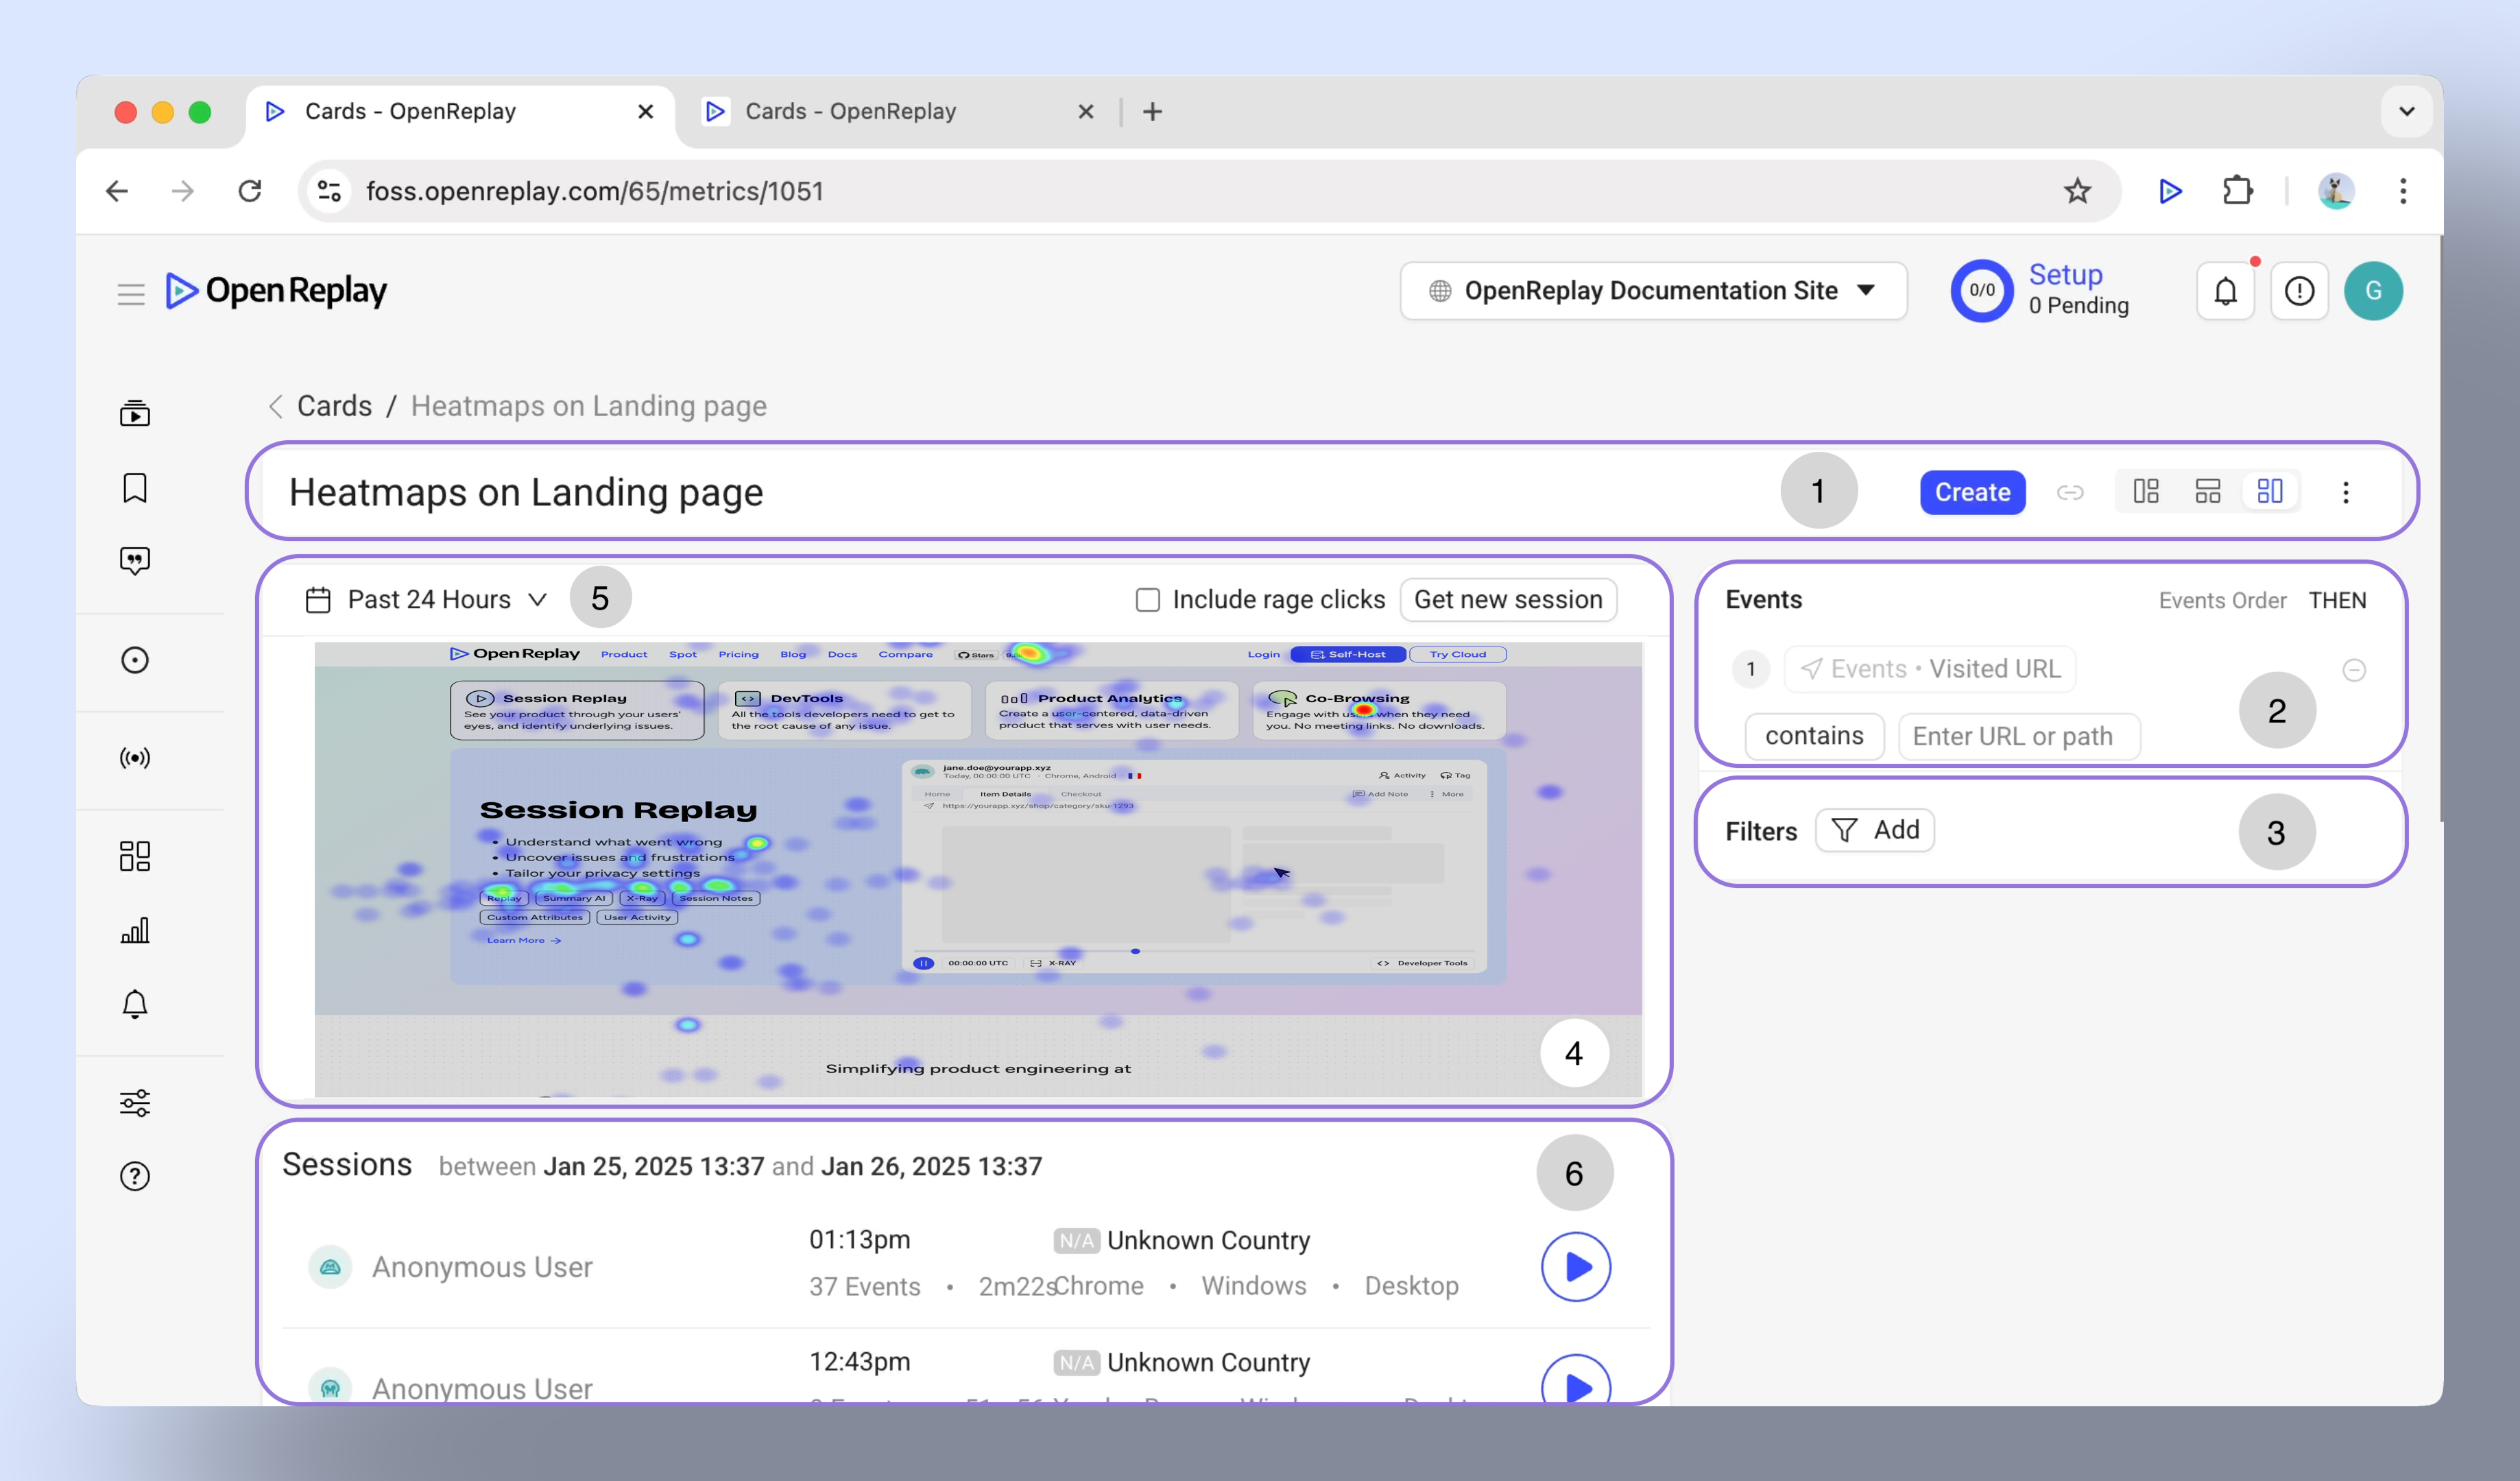This screenshot has height=1481, width=2520.
Task: Open the Events • Visited URL selector
Action: tap(1930, 669)
